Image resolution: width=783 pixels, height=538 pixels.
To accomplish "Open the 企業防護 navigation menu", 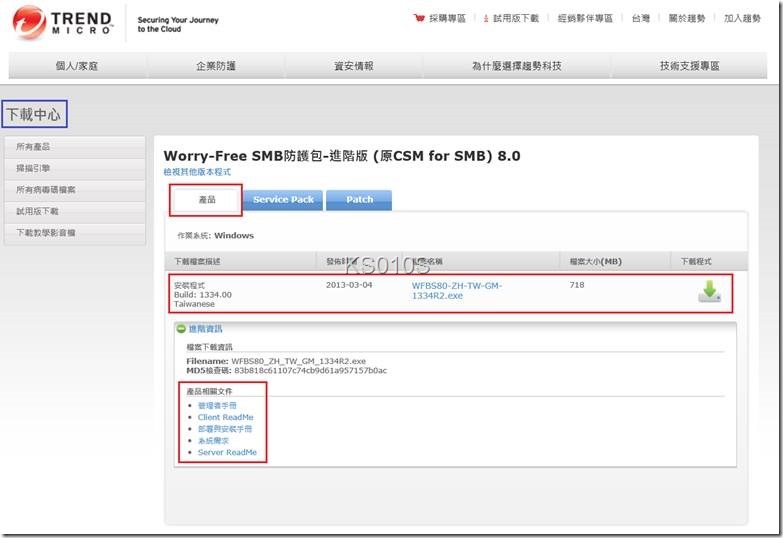I will tap(216, 65).
